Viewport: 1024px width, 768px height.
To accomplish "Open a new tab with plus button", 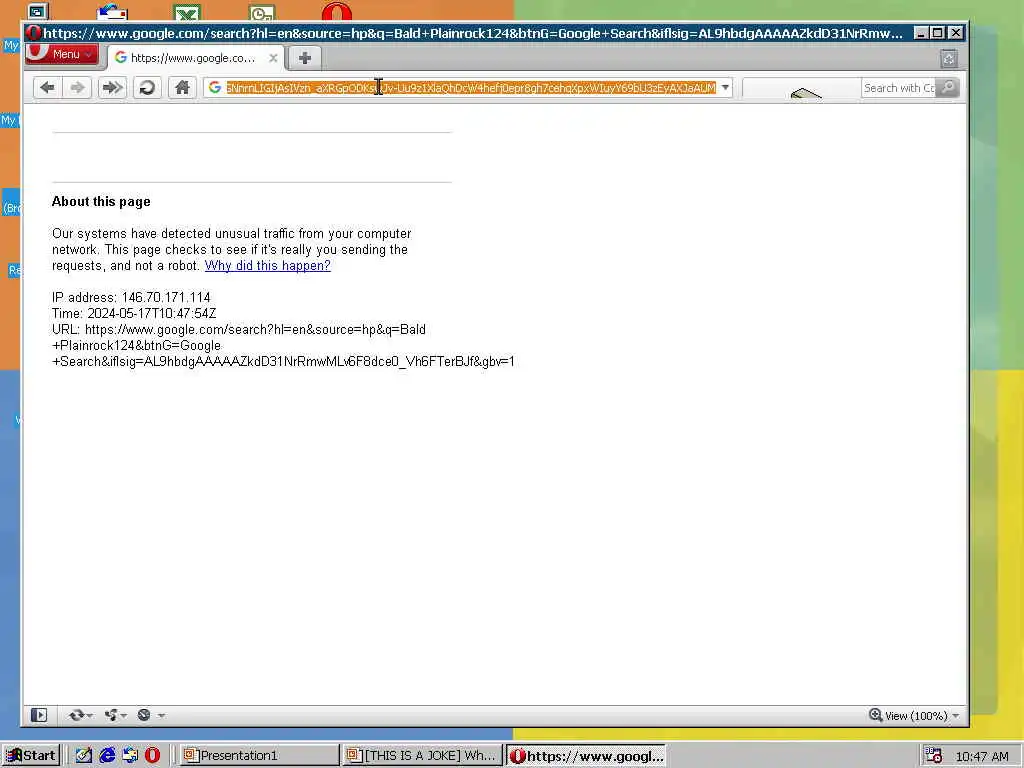I will (304, 58).
